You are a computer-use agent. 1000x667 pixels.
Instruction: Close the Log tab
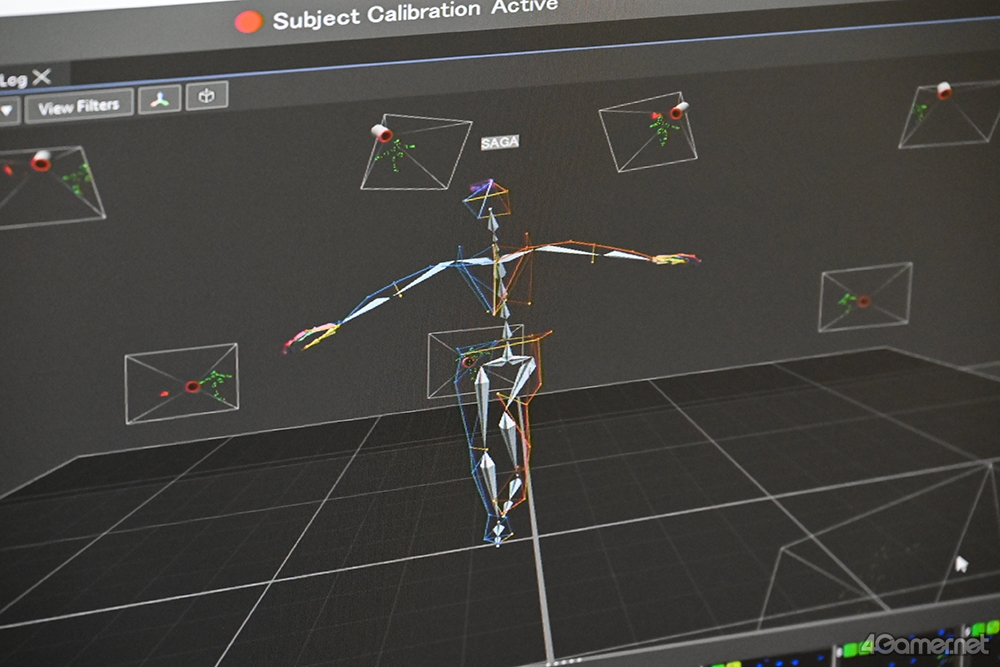tap(41, 77)
